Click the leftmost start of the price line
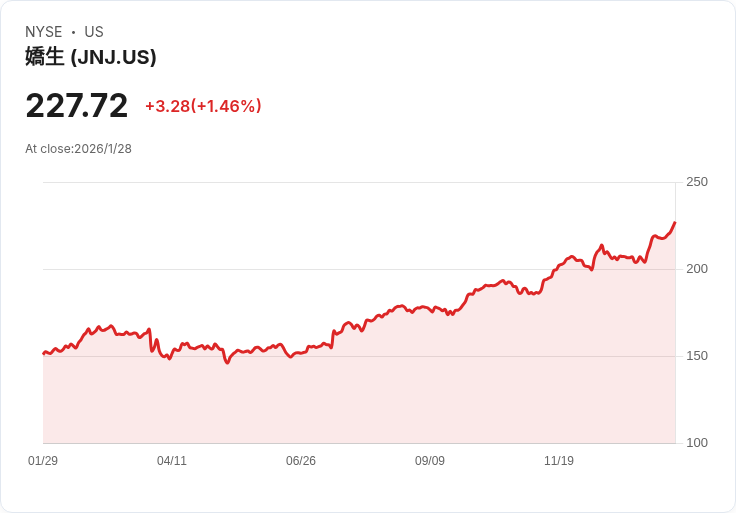 click(x=44, y=353)
